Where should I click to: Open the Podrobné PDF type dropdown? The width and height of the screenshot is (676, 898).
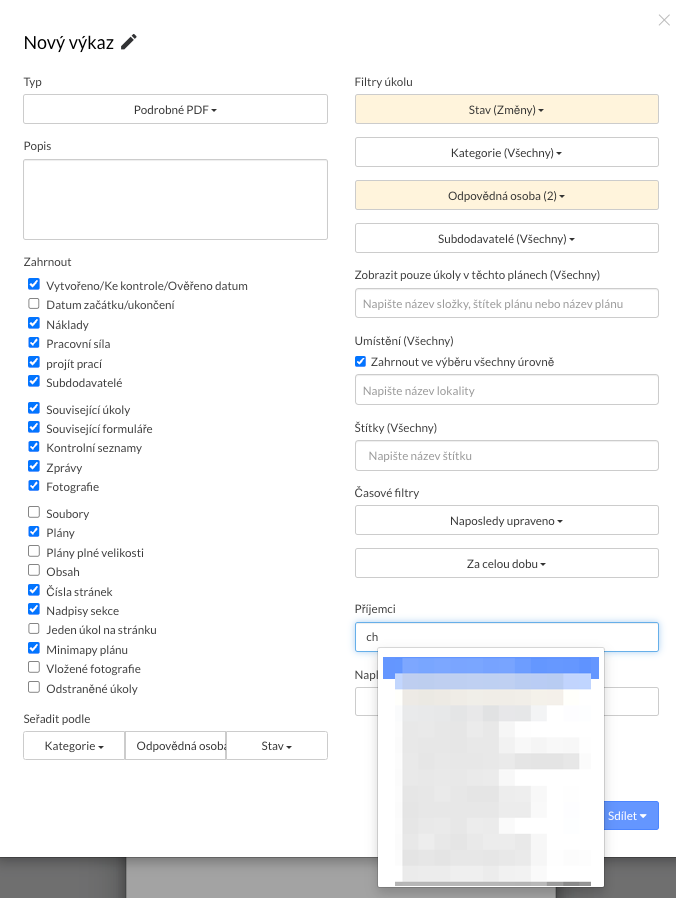pyautogui.click(x=175, y=109)
